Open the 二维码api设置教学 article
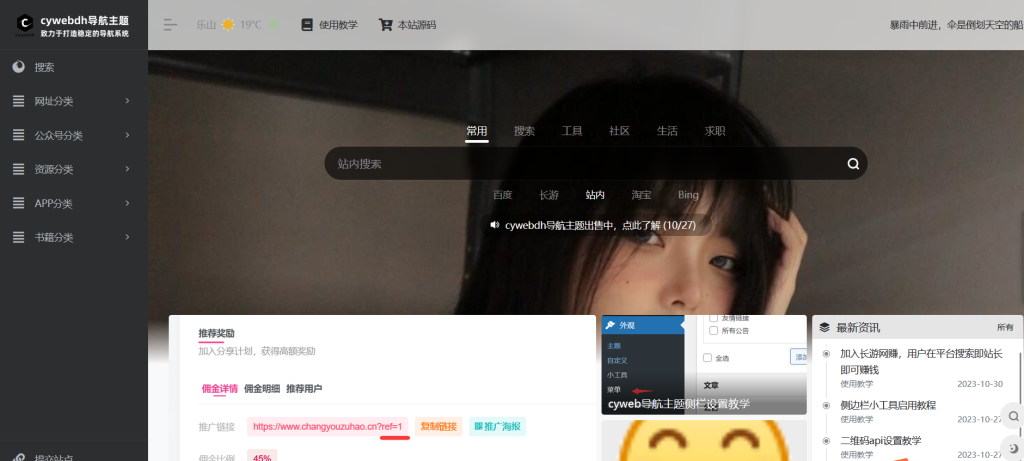This screenshot has height=461, width=1024. [x=881, y=440]
